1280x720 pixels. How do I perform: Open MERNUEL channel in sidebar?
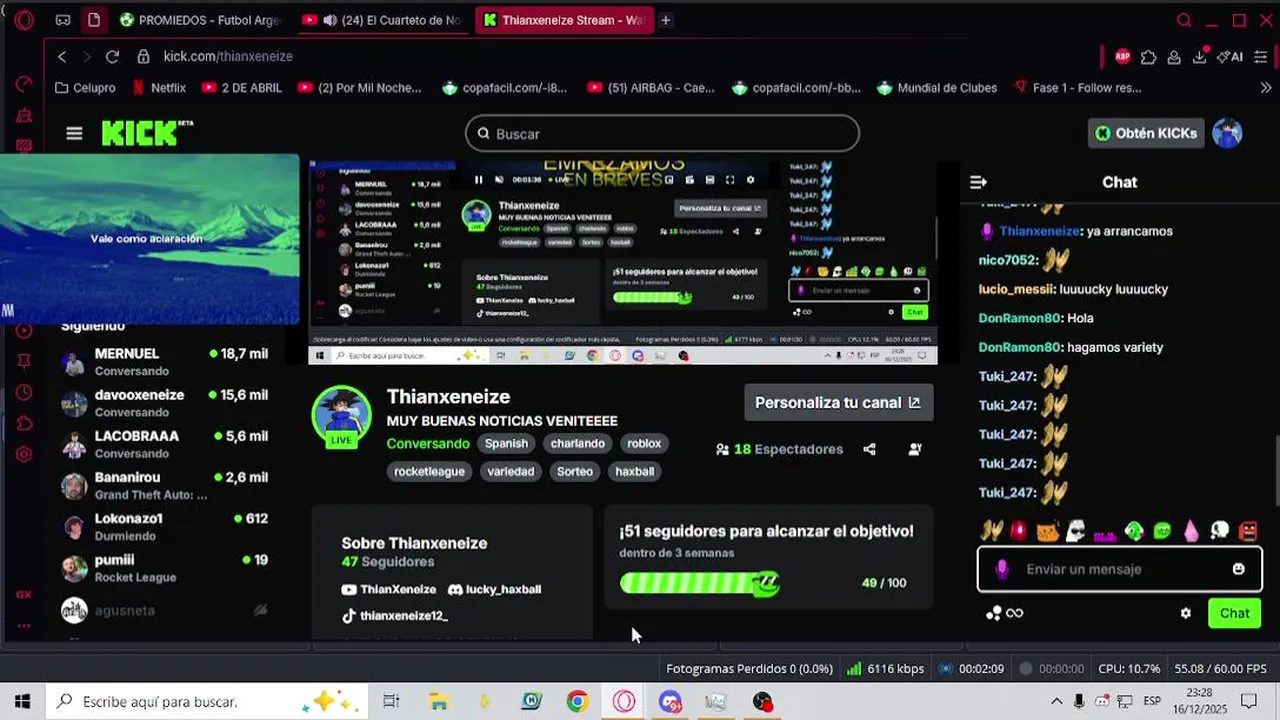(x=166, y=362)
